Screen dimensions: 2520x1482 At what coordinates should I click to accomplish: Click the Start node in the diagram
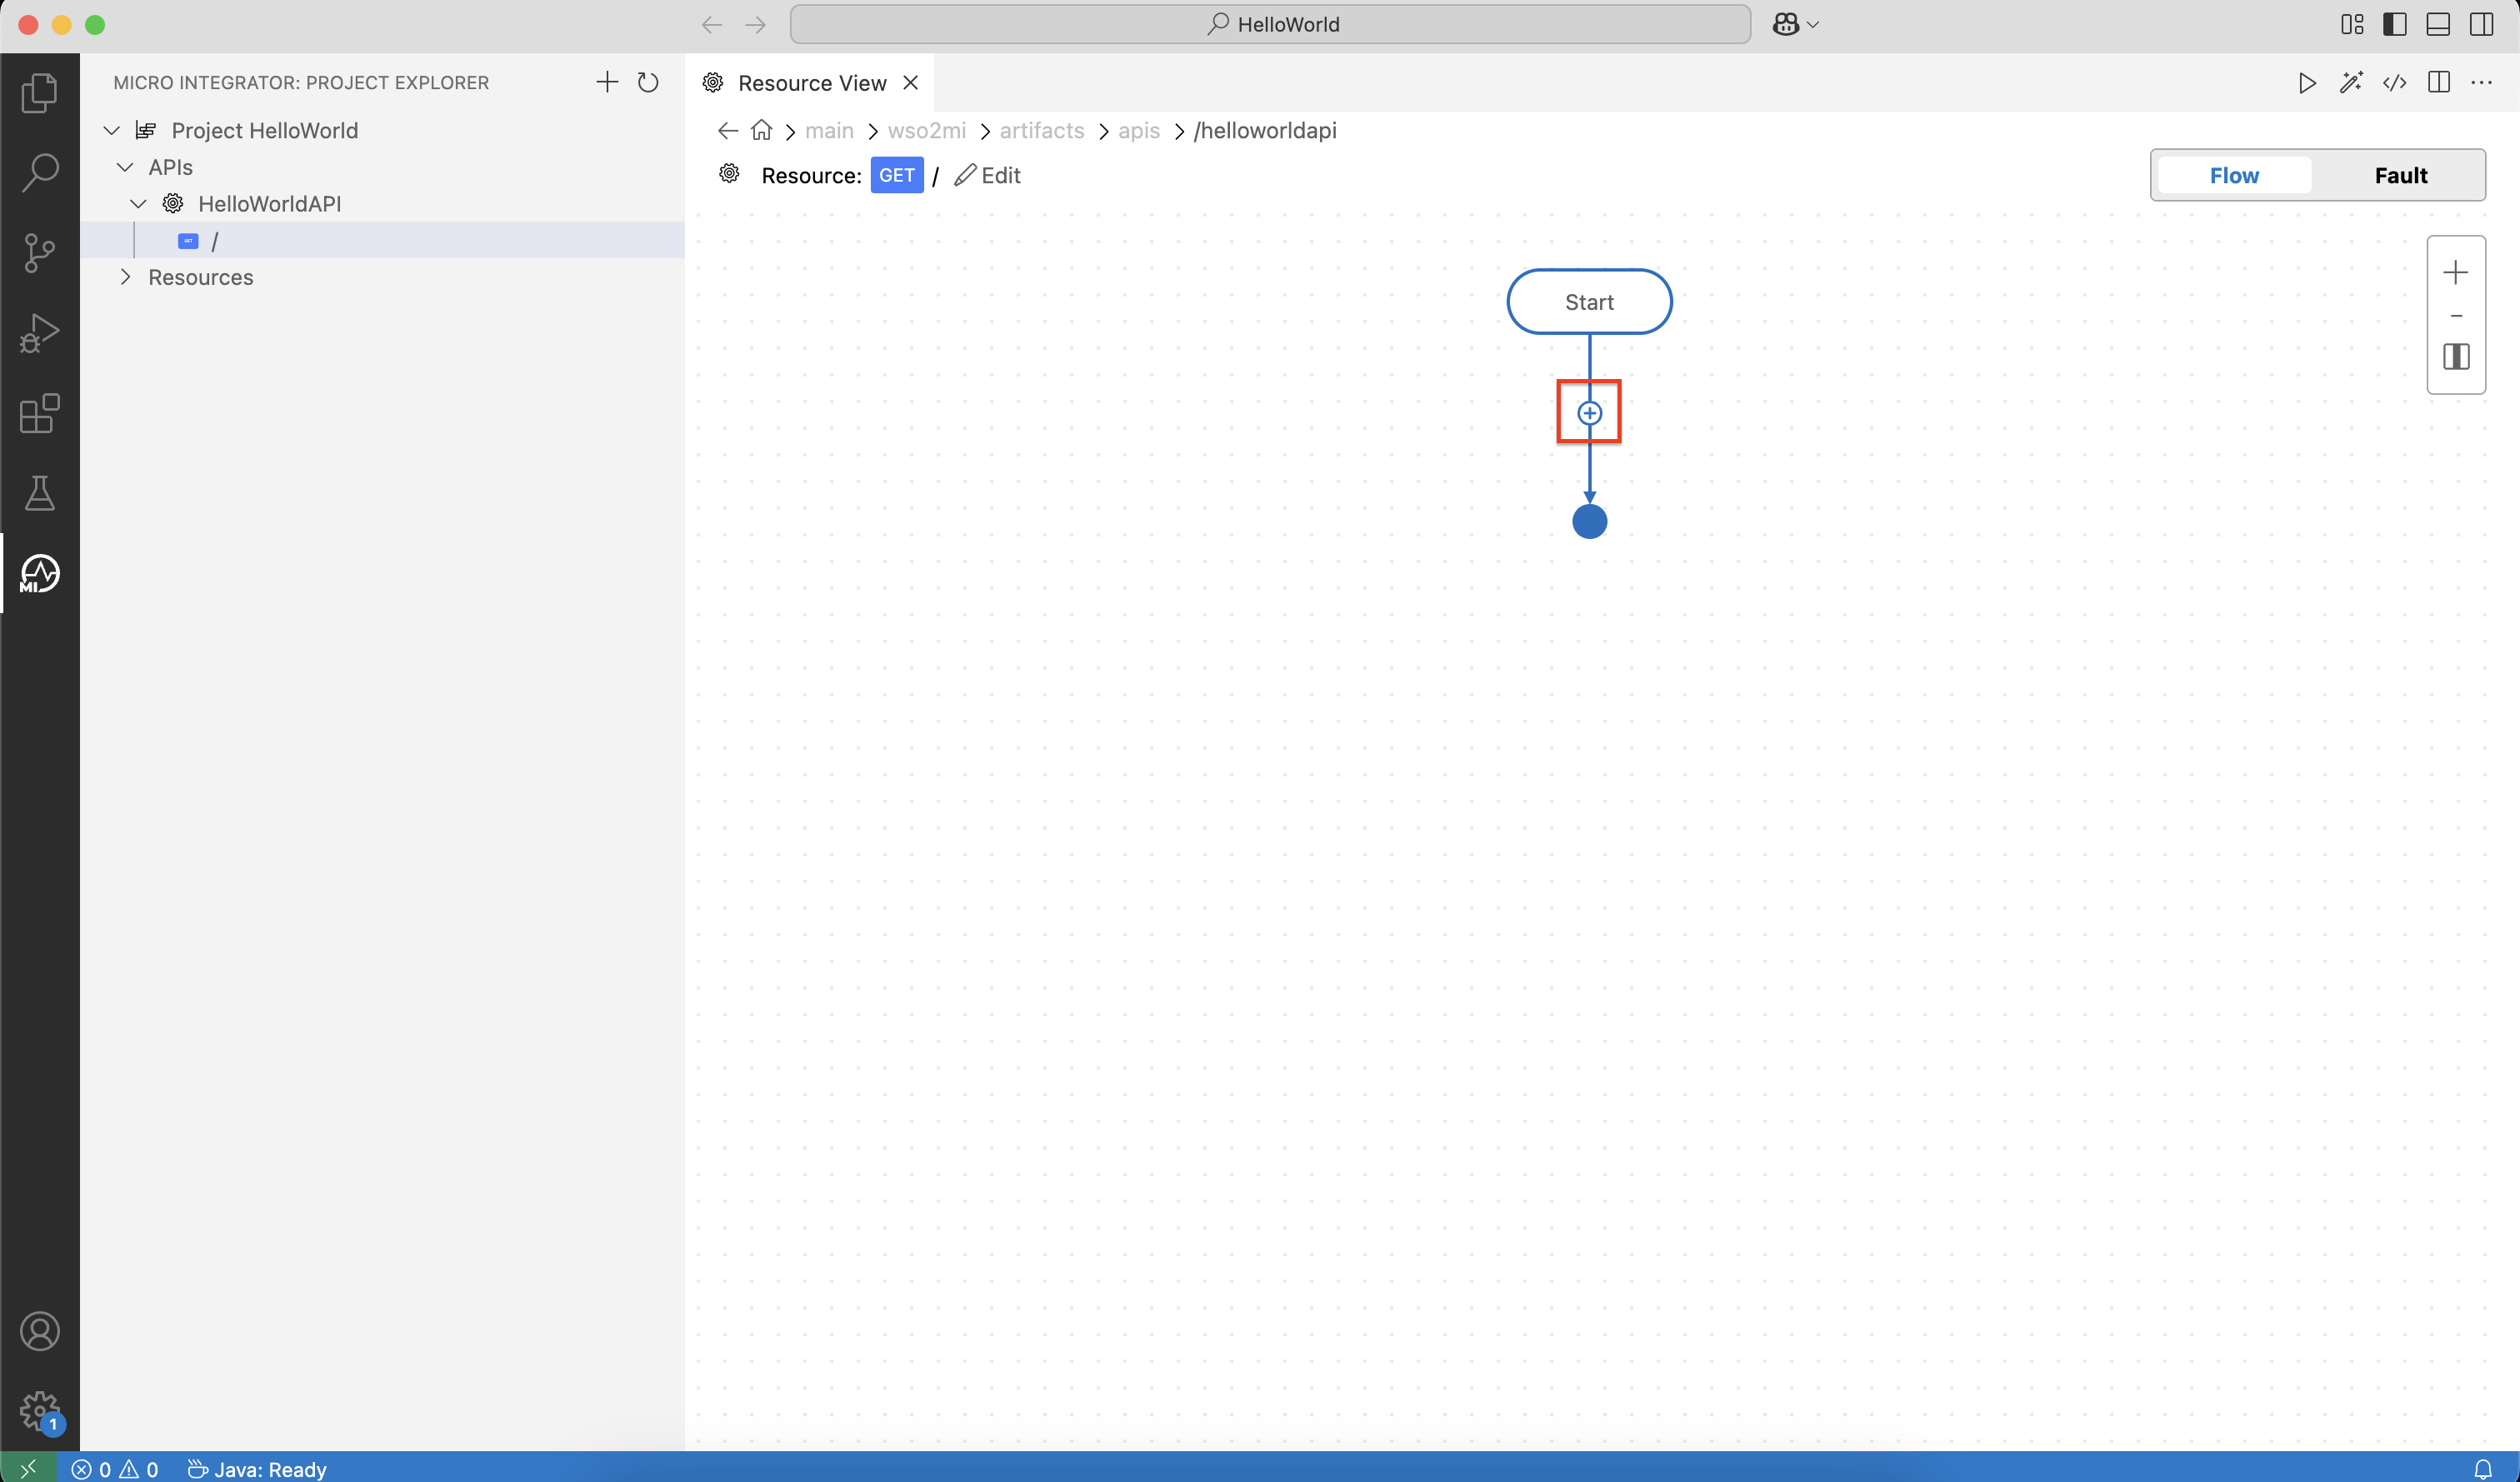pos(1589,301)
